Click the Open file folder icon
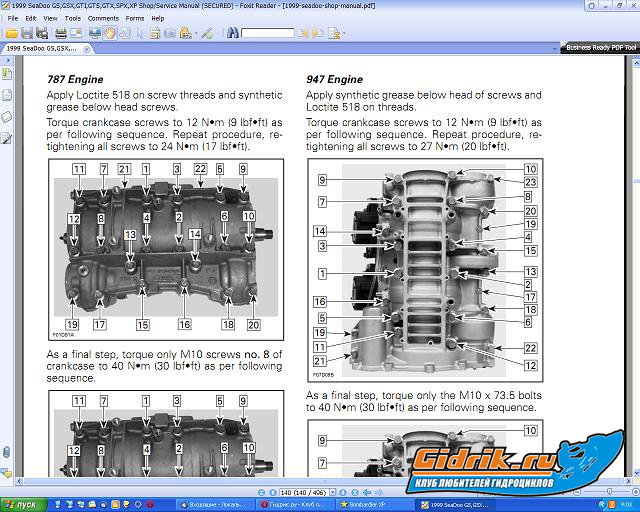This screenshot has height=512, width=640. pyautogui.click(x=11, y=33)
